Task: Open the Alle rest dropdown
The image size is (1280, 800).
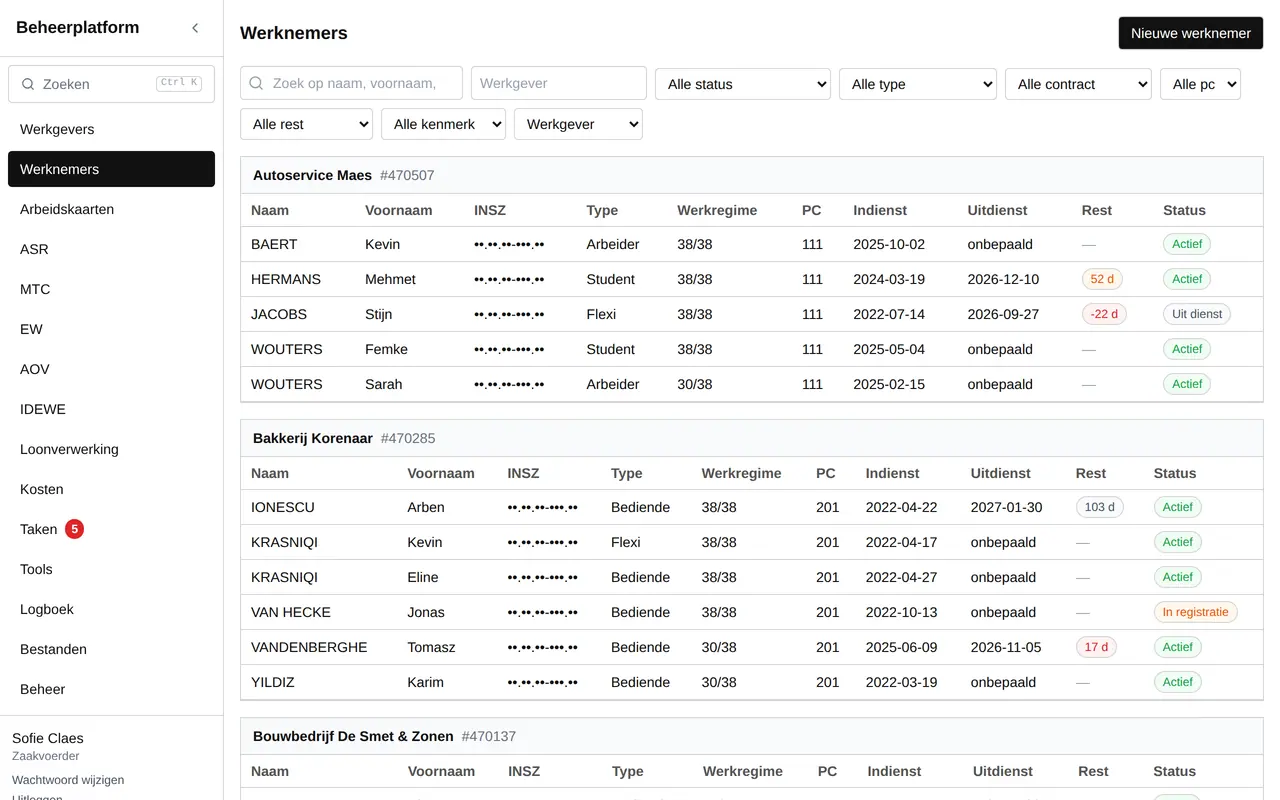Action: coord(306,124)
